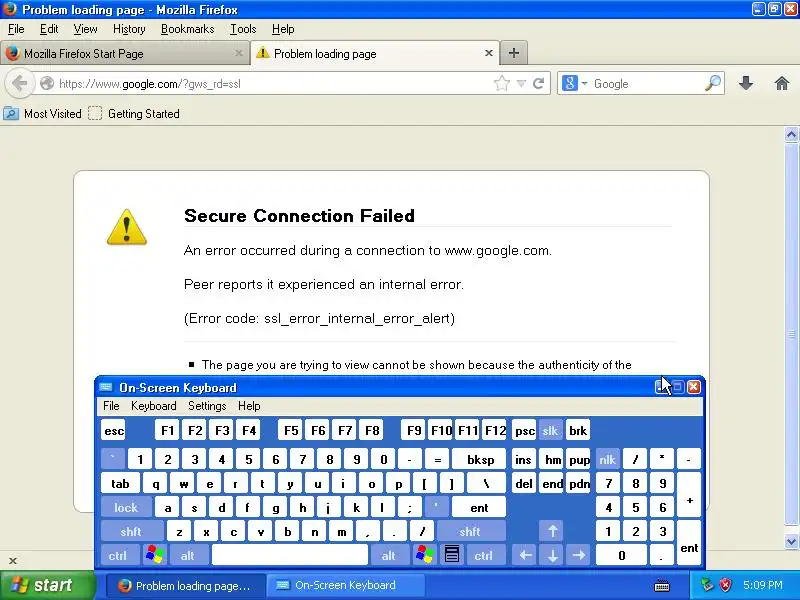
Task: Click the right arrow key
Action: (x=579, y=555)
